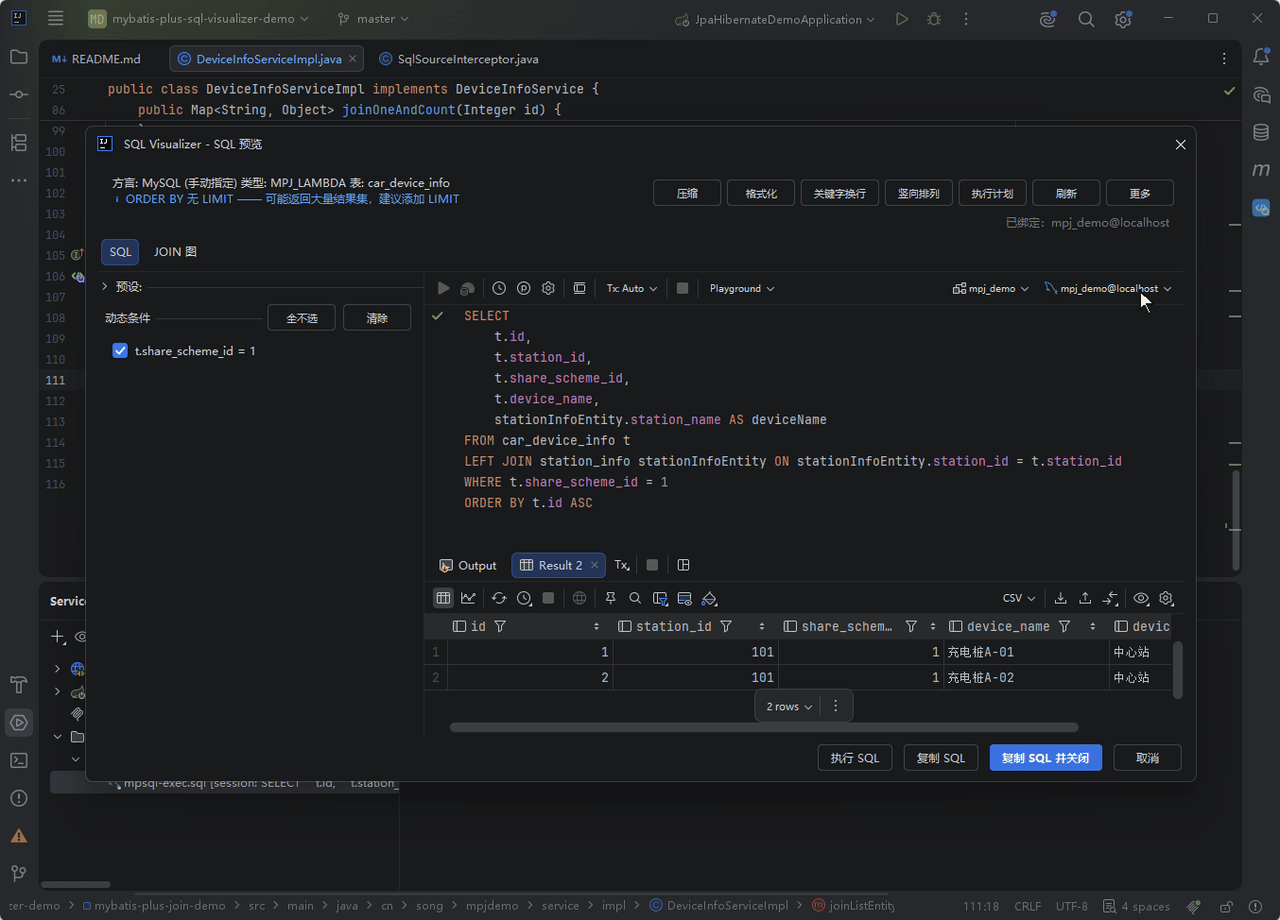Open notifications bell in right sidebar
The height and width of the screenshot is (920, 1280).
pos(1261,57)
